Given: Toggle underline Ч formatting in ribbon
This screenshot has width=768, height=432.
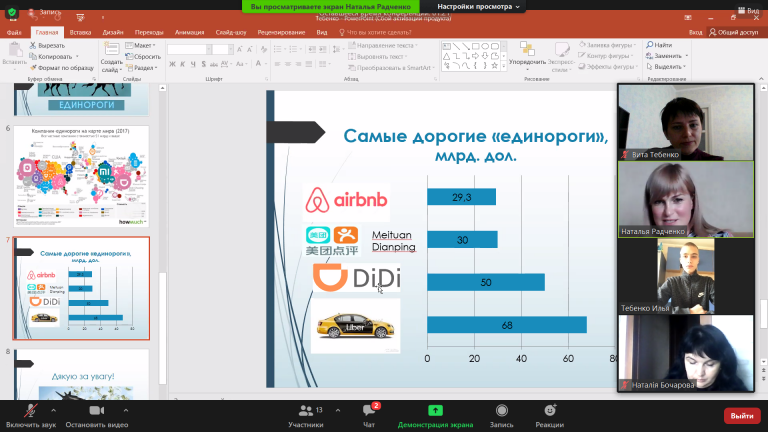Looking at the screenshot, I should point(193,64).
